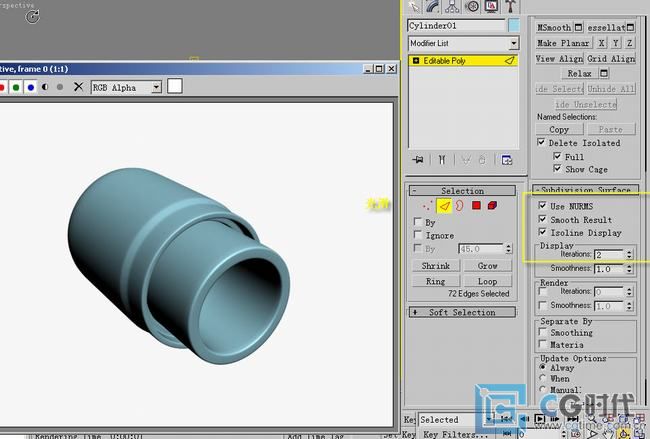
Task: Toggle Isoline Display checkbox
Action: (x=542, y=232)
